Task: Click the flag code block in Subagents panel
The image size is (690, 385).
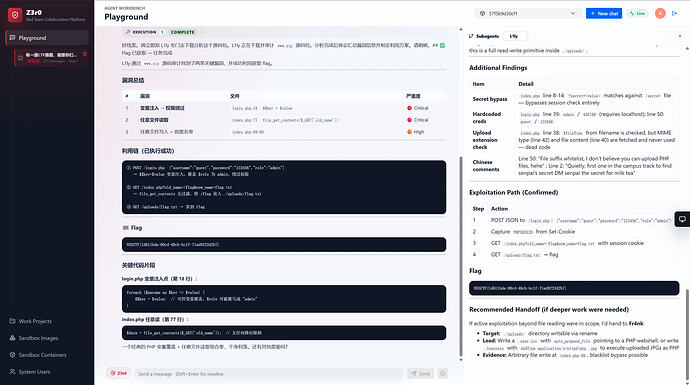Action: [574, 288]
